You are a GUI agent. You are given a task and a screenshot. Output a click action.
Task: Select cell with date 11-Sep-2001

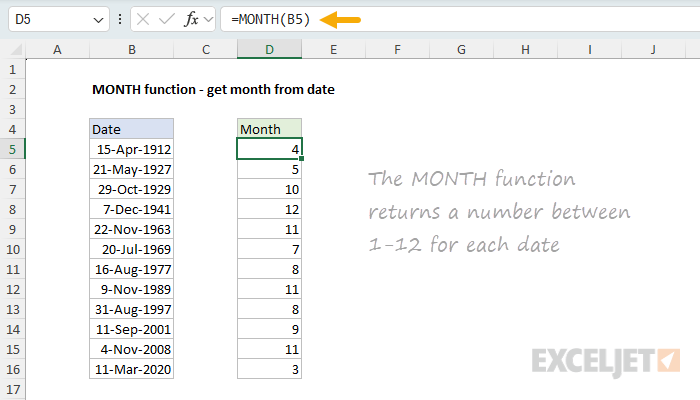click(x=132, y=329)
